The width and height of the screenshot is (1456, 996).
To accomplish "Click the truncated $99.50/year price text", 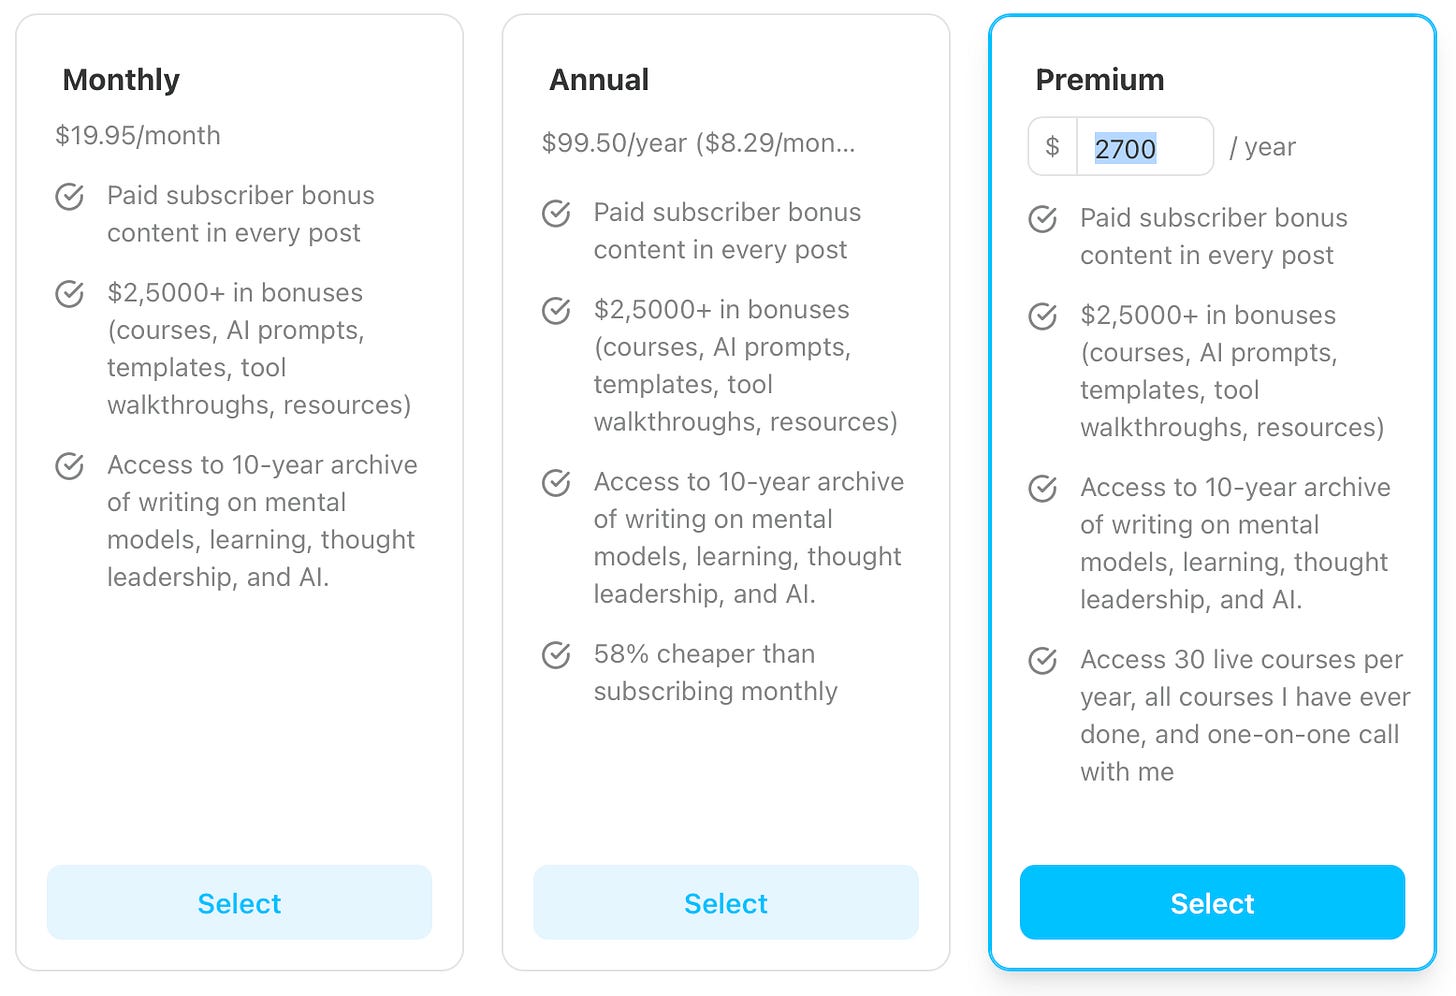I will pyautogui.click(x=698, y=143).
